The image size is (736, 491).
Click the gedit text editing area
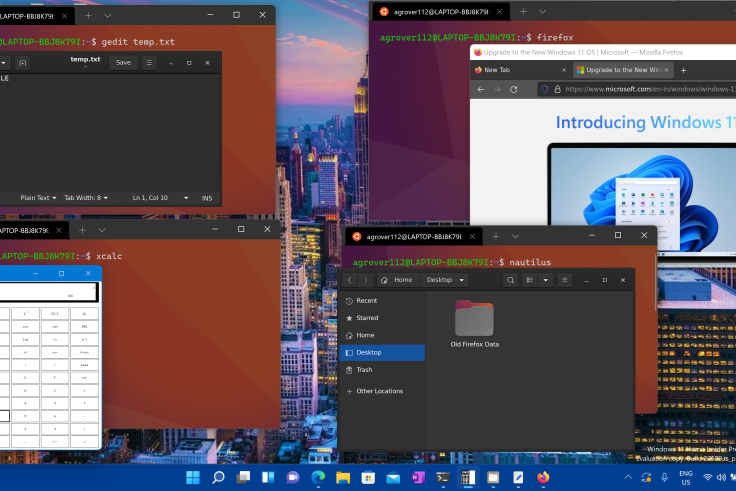(x=110, y=134)
